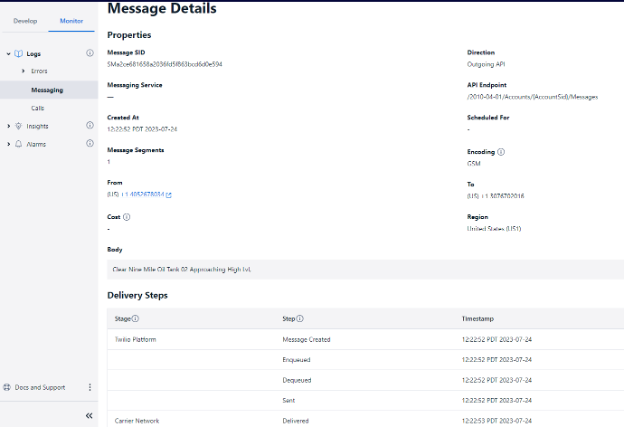Click the Alarms bell icon
This screenshot has height=428, width=624.
(x=18, y=144)
